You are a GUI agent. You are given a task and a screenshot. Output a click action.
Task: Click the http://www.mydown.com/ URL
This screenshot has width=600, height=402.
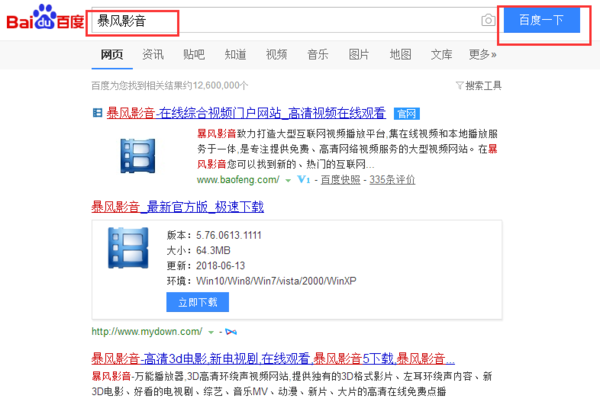pos(147,332)
